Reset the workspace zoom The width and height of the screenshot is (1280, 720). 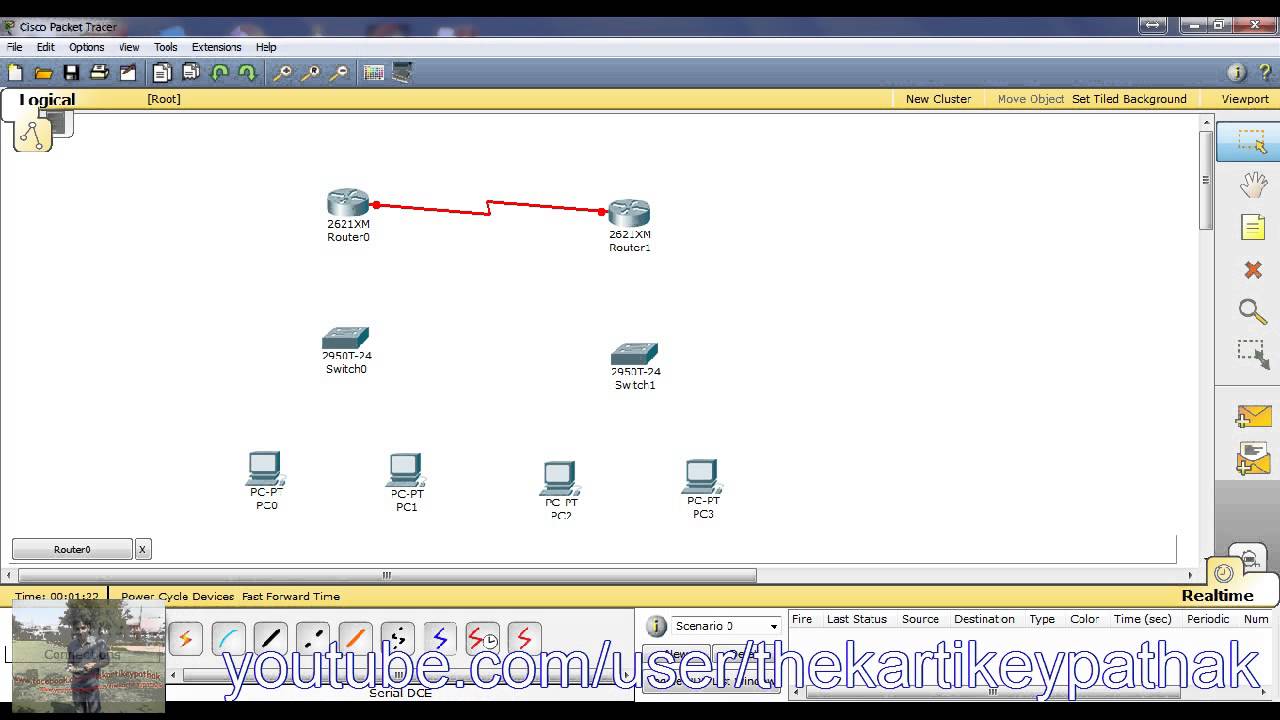click(311, 73)
